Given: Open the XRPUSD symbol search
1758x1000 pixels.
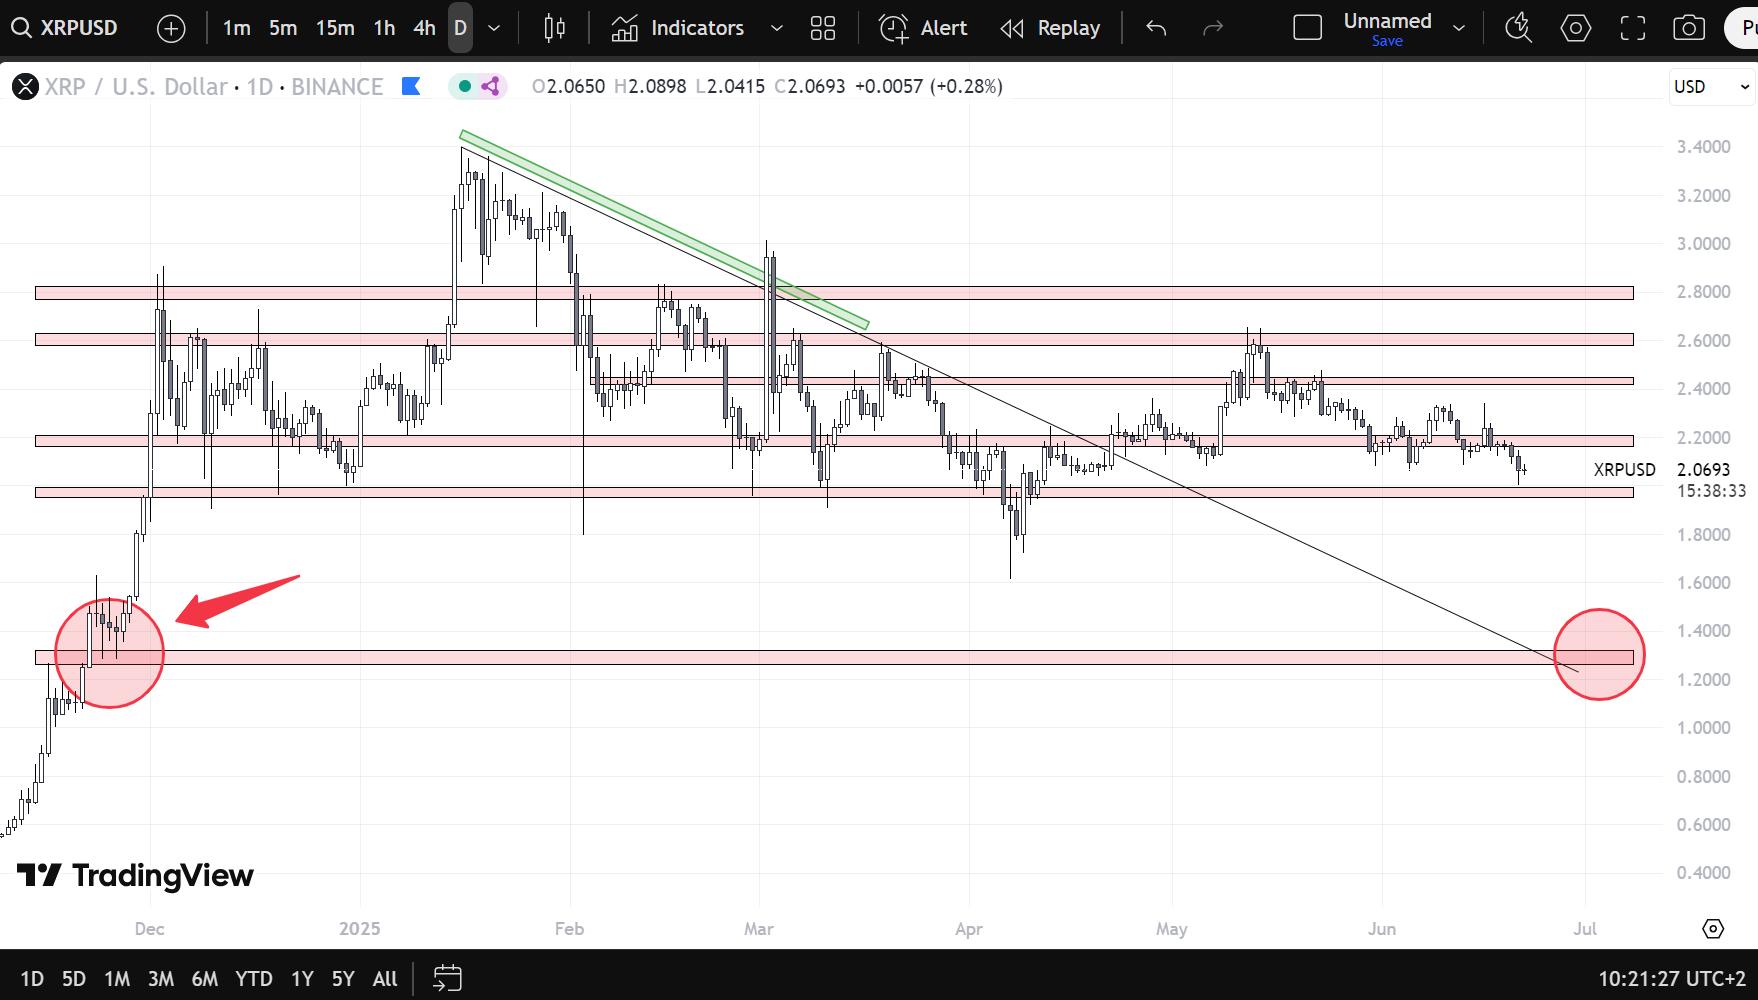Looking at the screenshot, I should 64,28.
